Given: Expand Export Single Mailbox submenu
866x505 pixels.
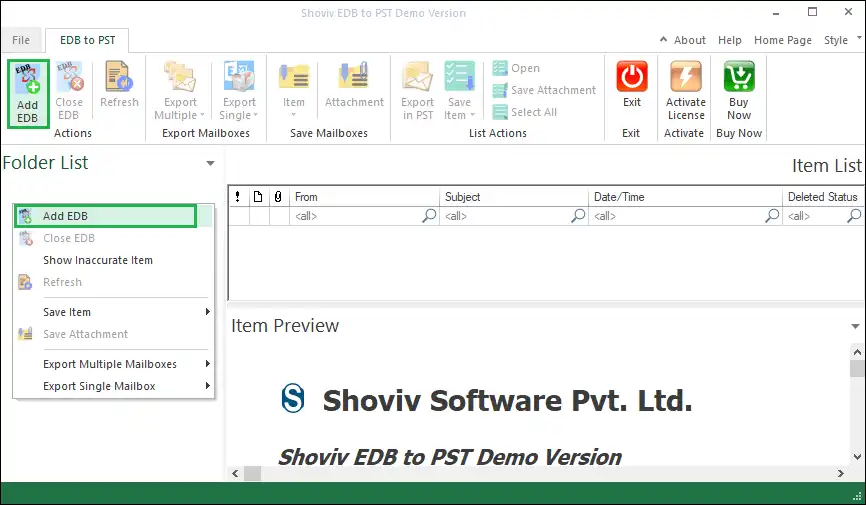Looking at the screenshot, I should pos(208,386).
